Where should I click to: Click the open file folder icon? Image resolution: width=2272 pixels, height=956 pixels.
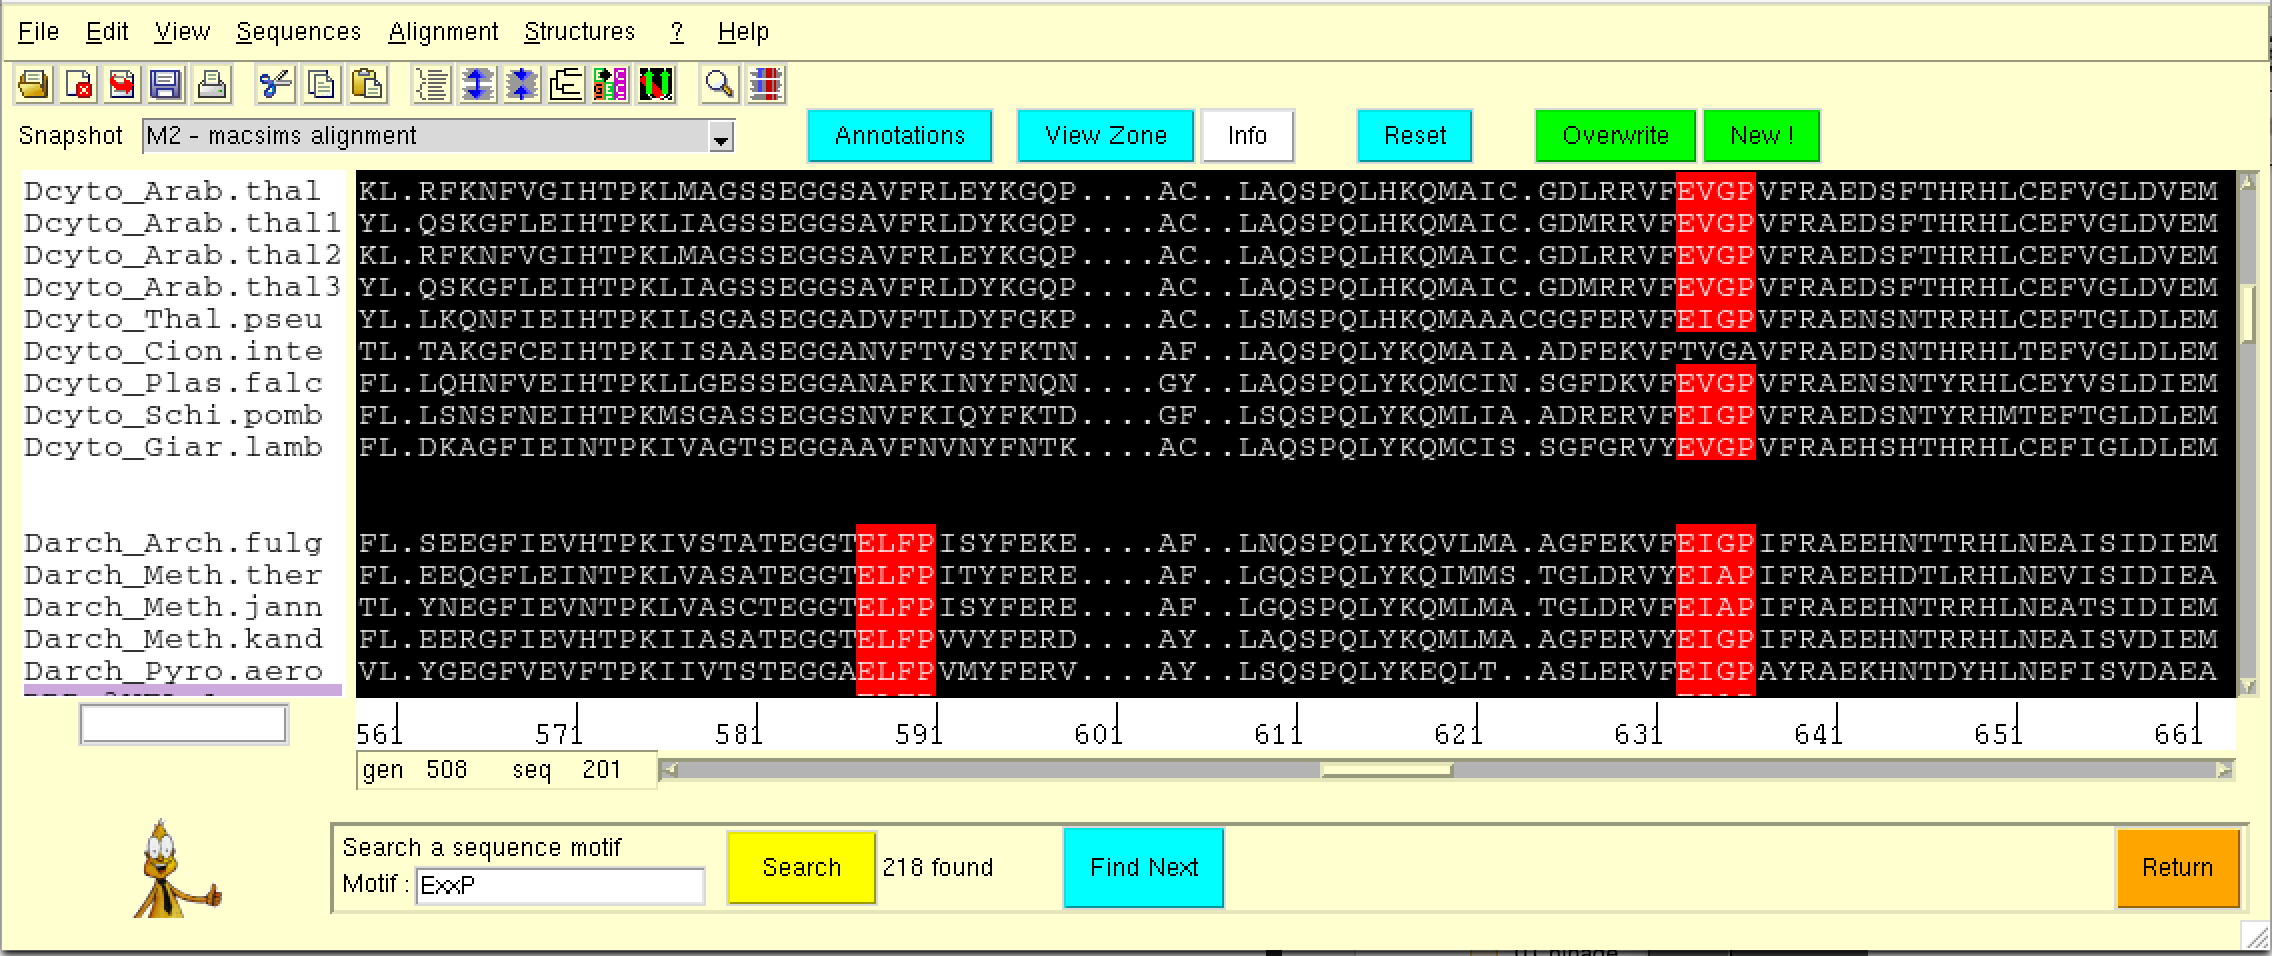[33, 85]
